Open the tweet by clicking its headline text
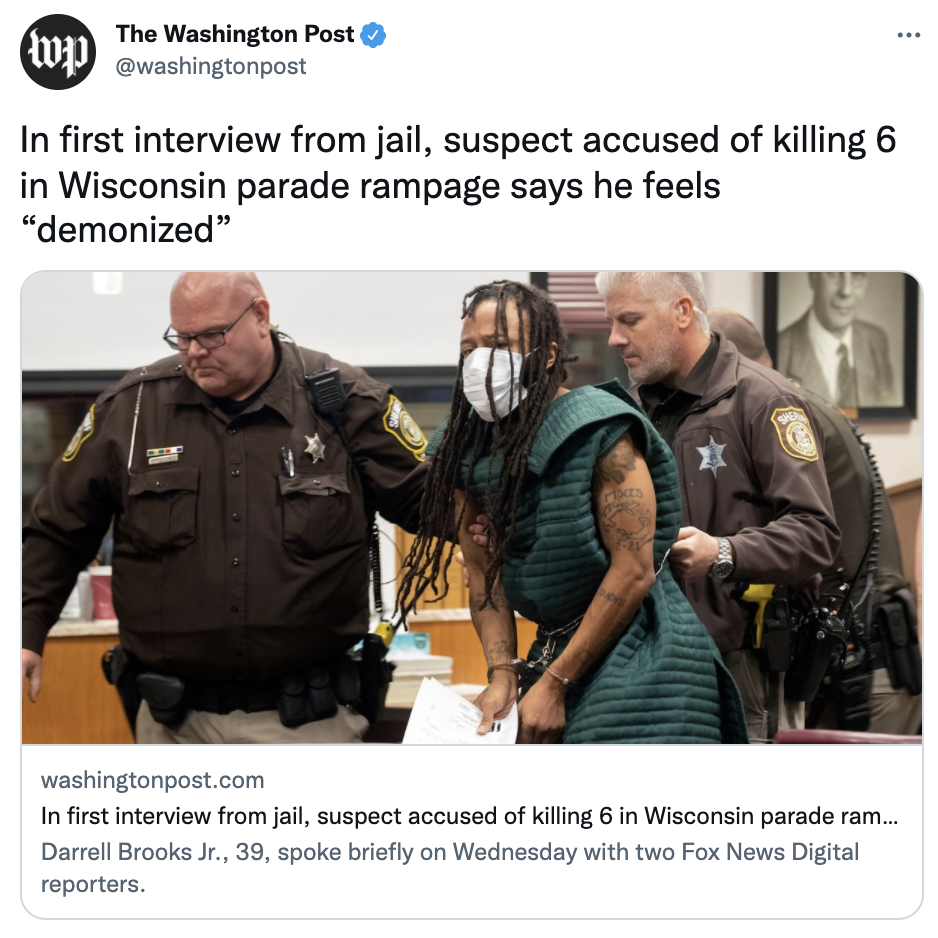 coord(458,184)
